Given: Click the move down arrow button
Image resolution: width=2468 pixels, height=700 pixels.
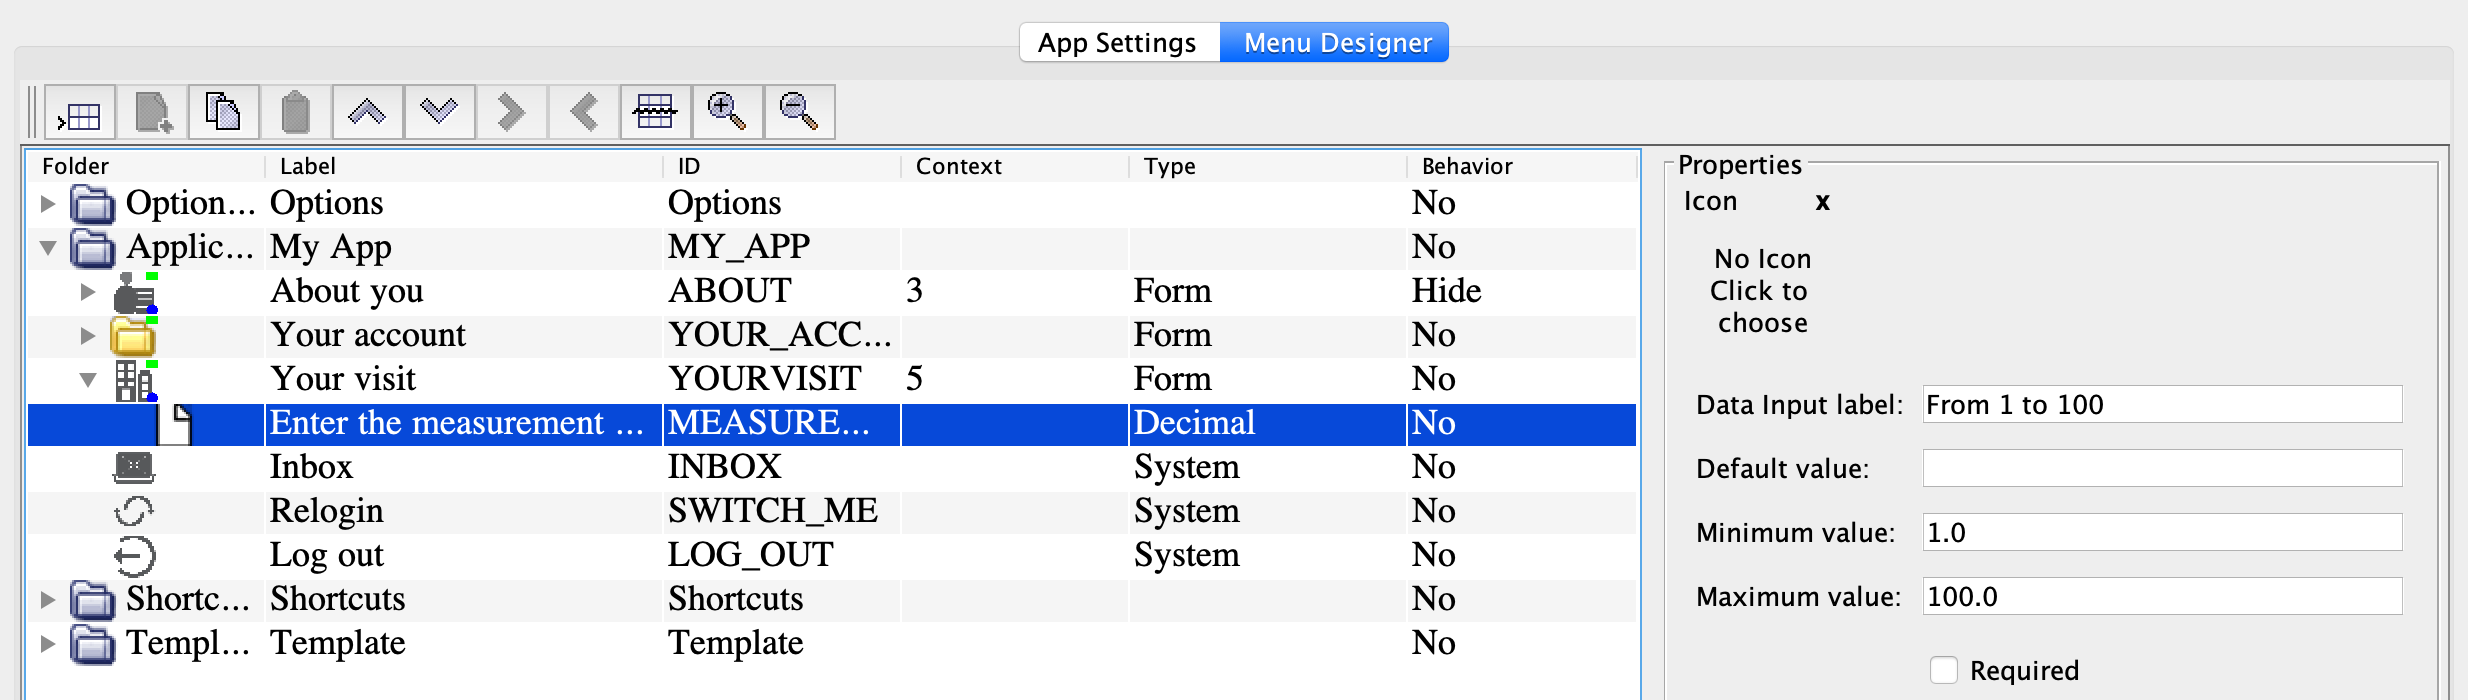Looking at the screenshot, I should coord(439,112).
